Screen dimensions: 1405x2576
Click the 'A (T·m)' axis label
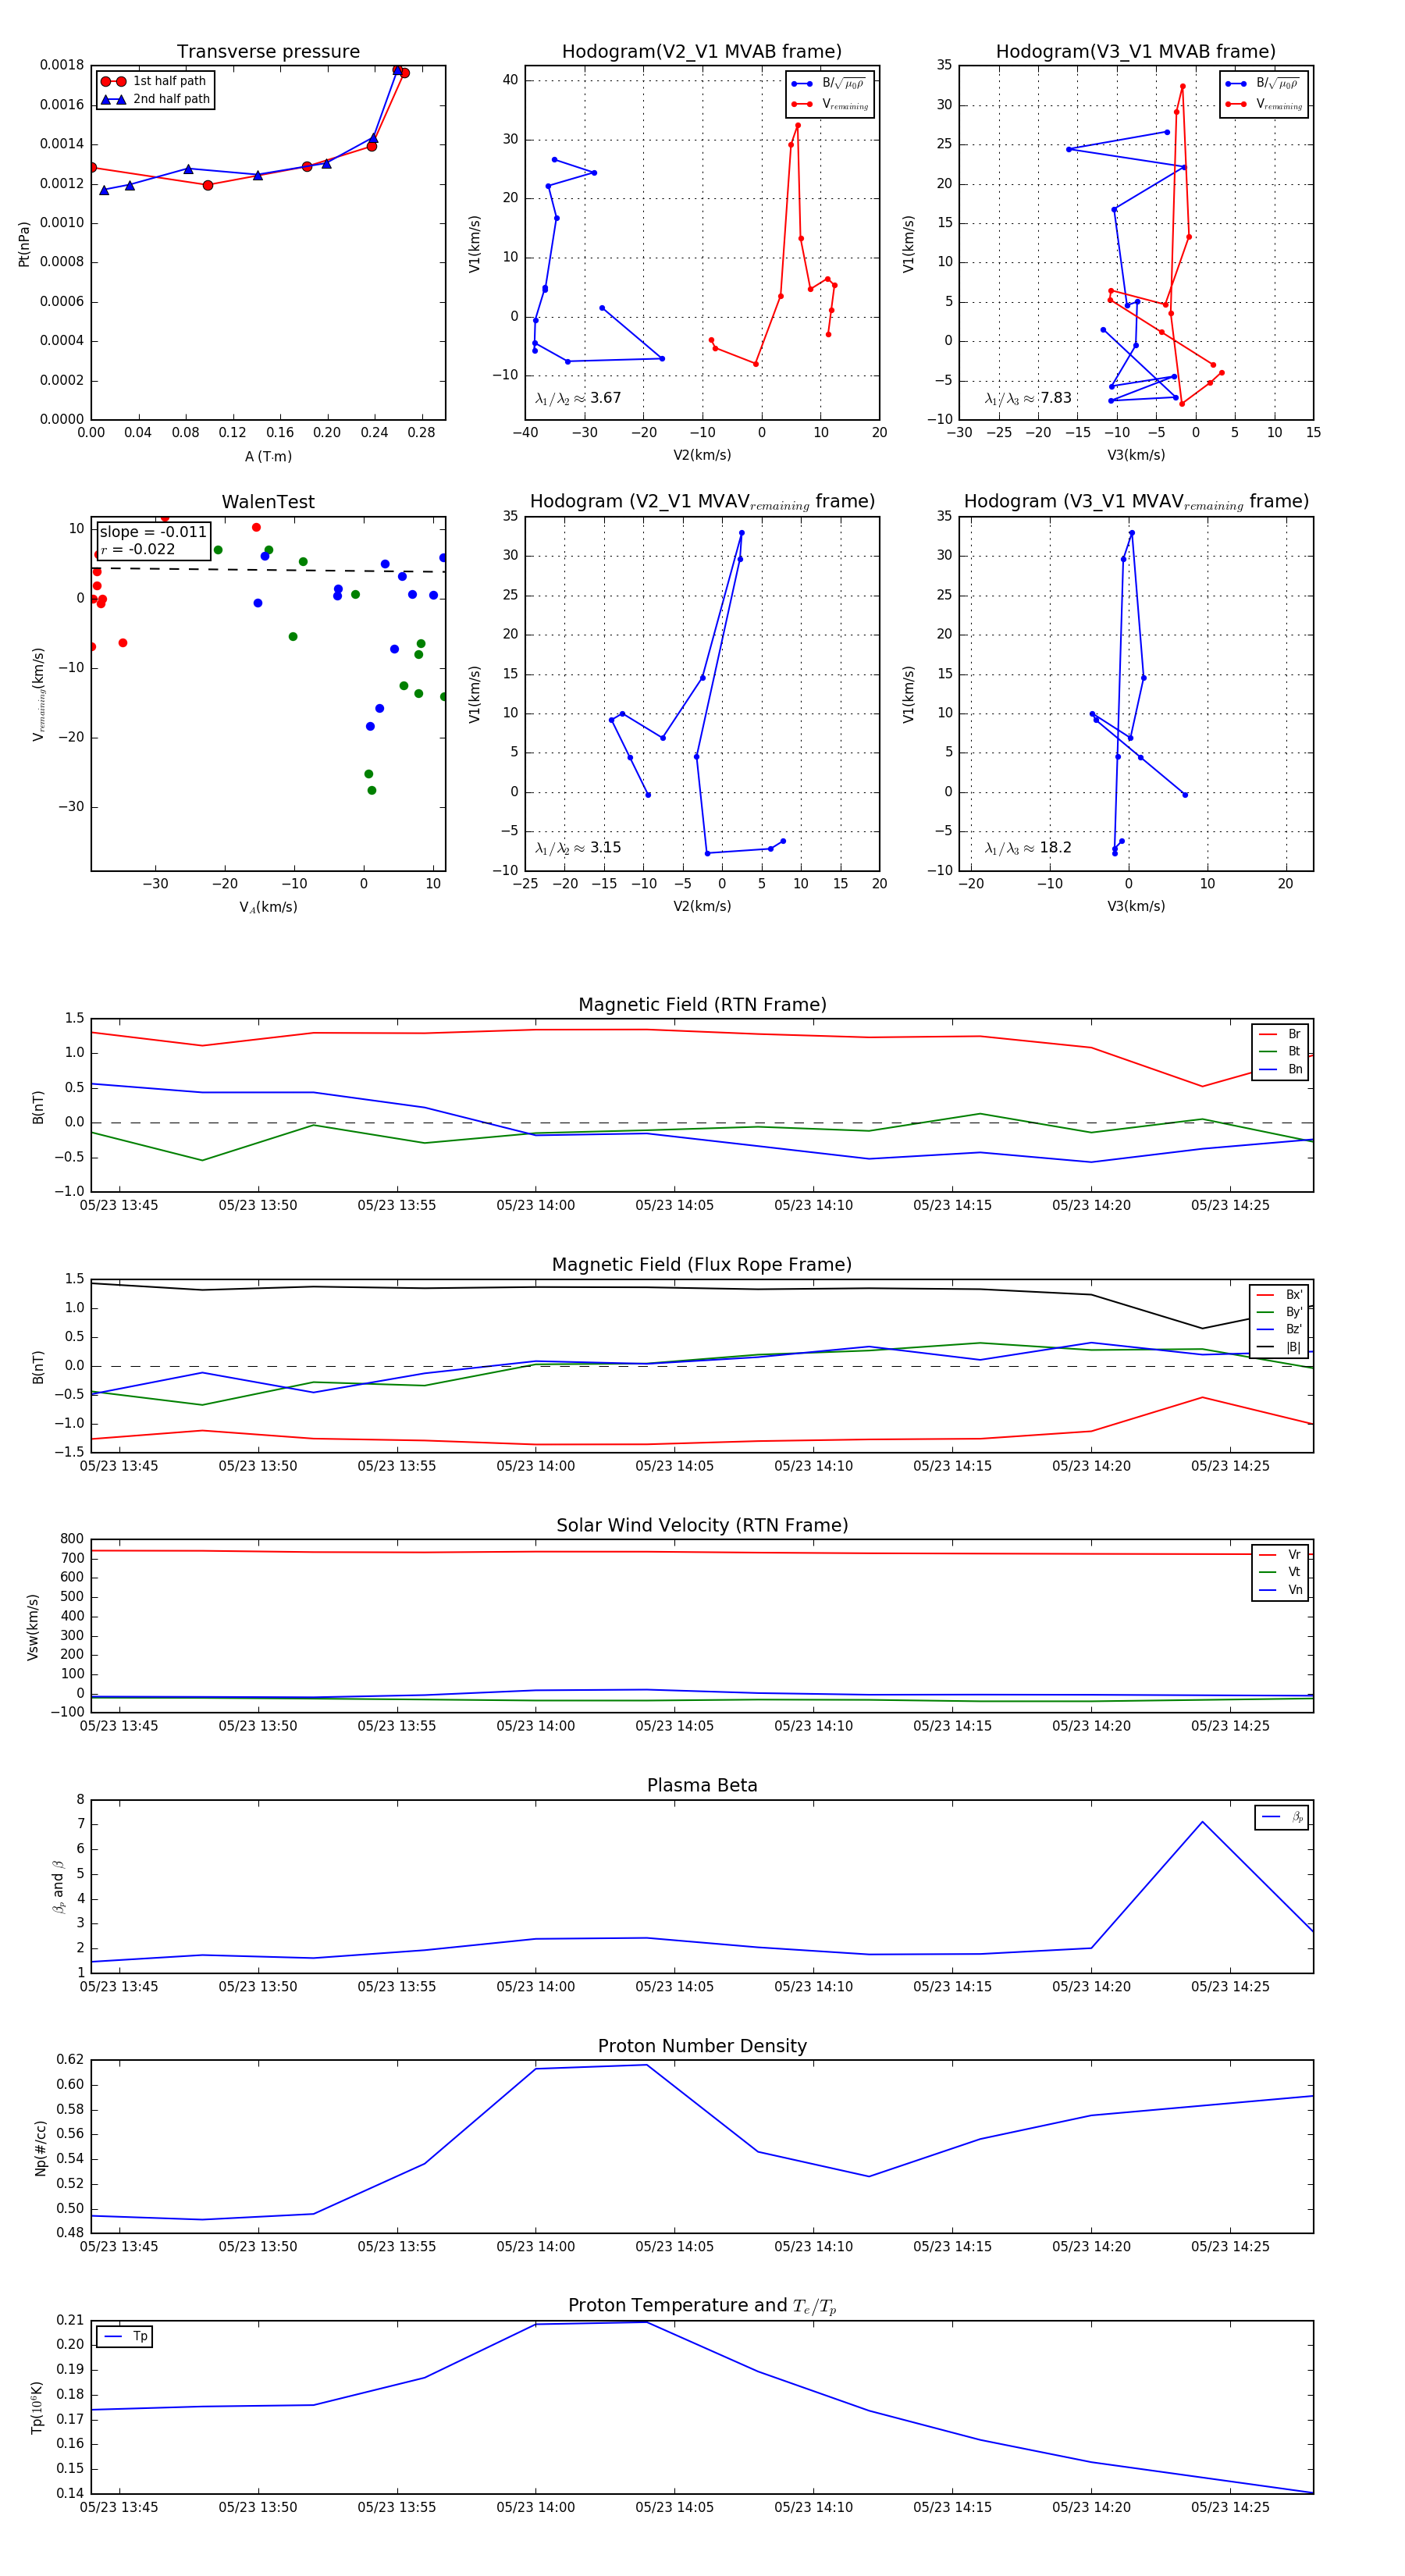click(x=268, y=457)
